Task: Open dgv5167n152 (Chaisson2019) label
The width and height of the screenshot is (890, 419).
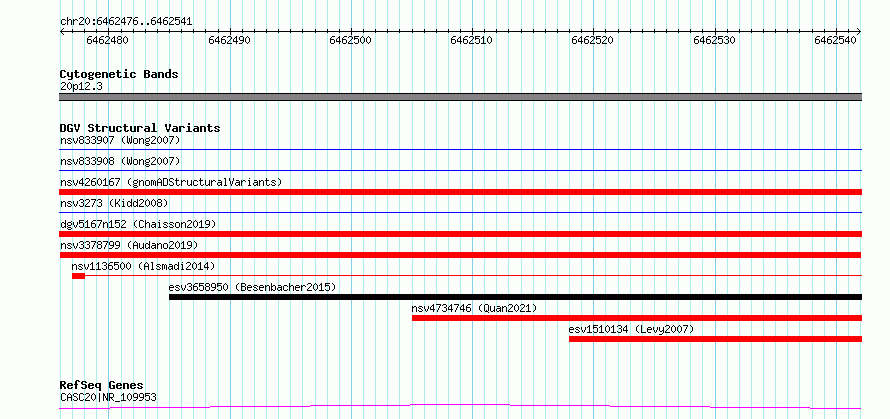Action: coord(138,224)
